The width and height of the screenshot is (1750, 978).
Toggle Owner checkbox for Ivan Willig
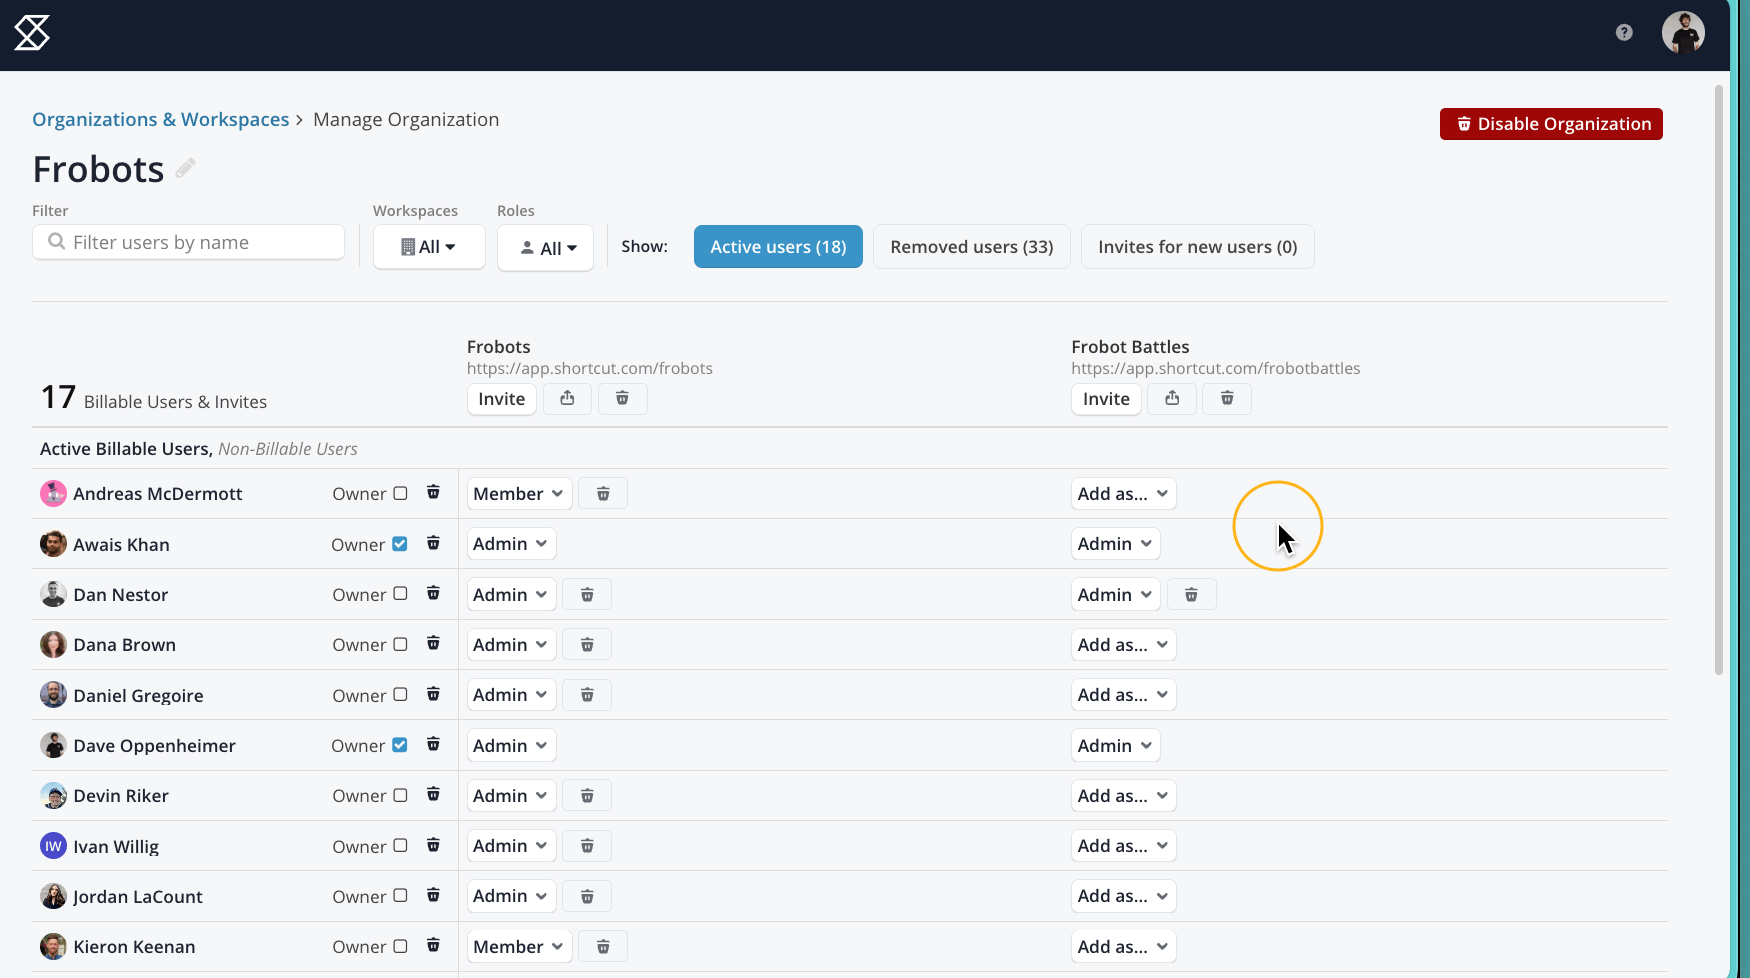click(400, 846)
